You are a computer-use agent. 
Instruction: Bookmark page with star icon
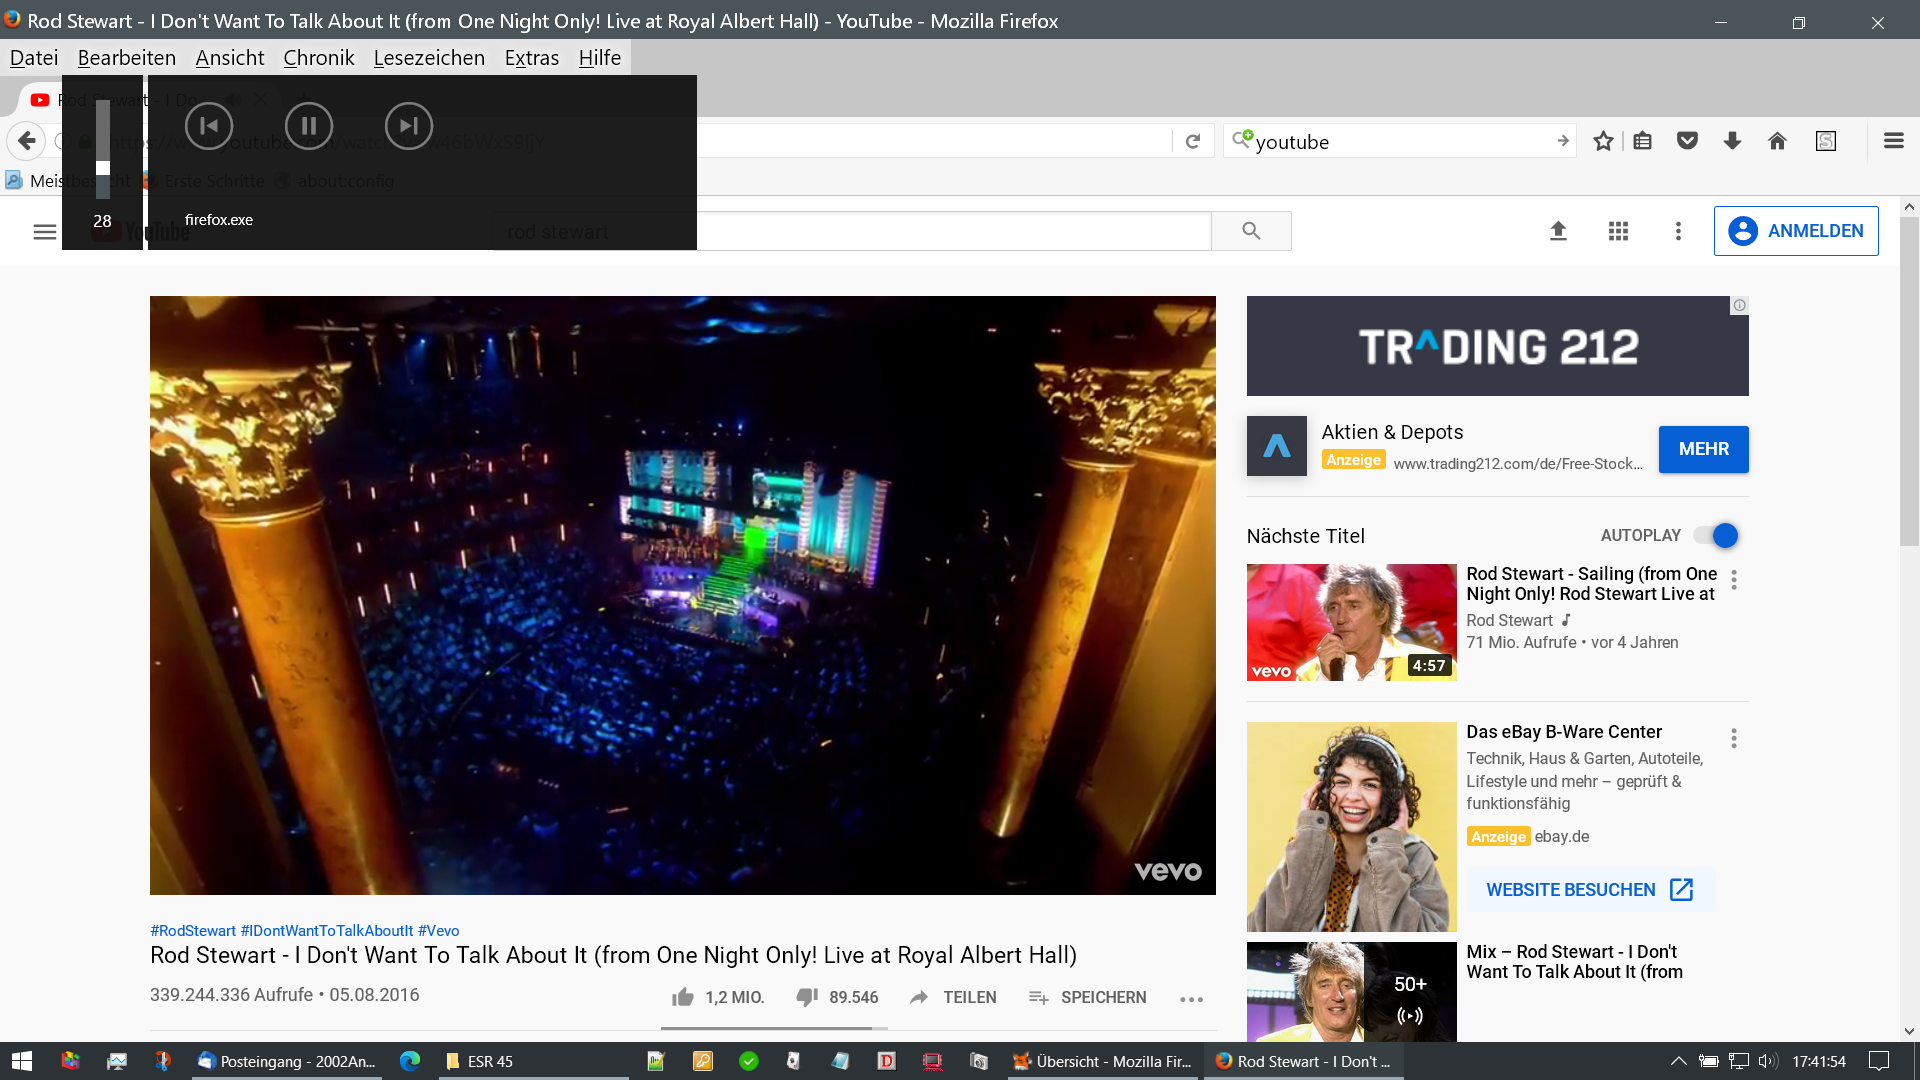[x=1603, y=141]
